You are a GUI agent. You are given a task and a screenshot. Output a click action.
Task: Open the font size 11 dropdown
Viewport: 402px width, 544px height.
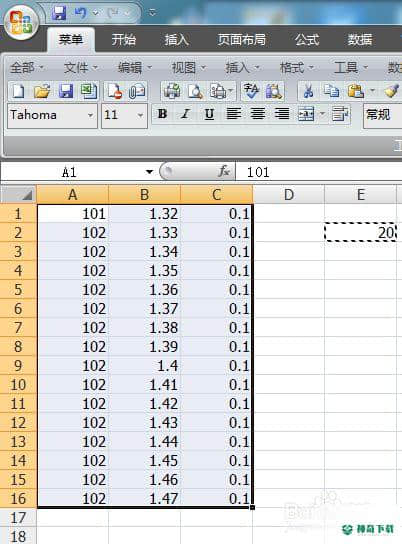coord(140,116)
